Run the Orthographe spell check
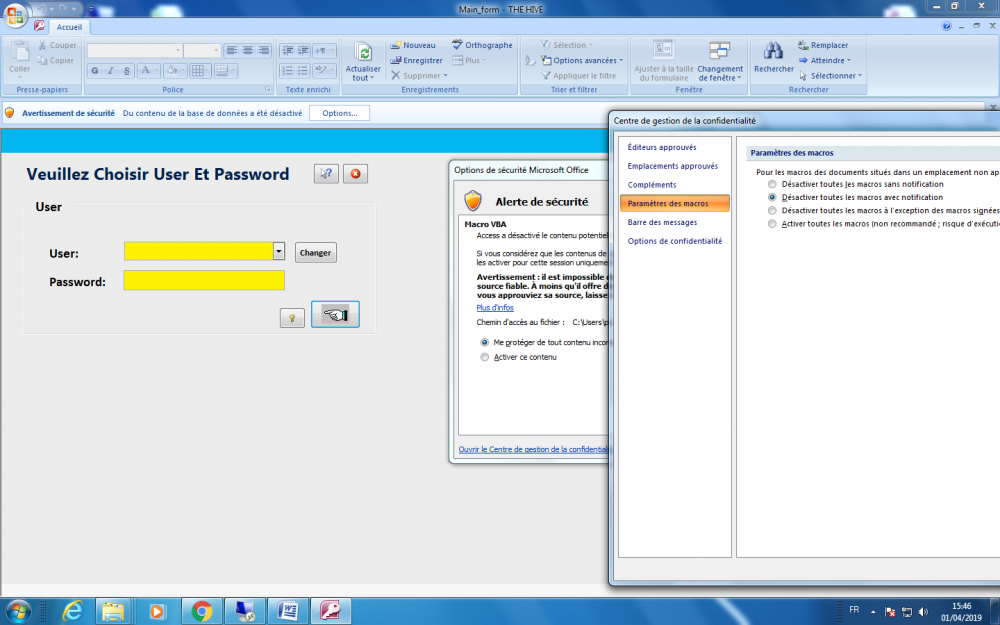The height and width of the screenshot is (625, 1000). coord(482,45)
